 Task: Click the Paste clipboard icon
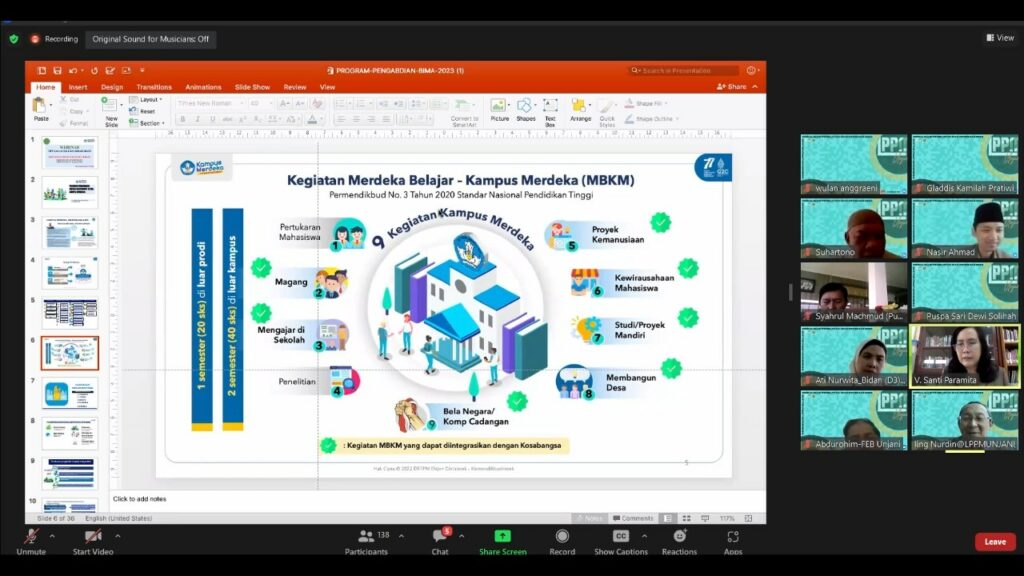(x=40, y=106)
